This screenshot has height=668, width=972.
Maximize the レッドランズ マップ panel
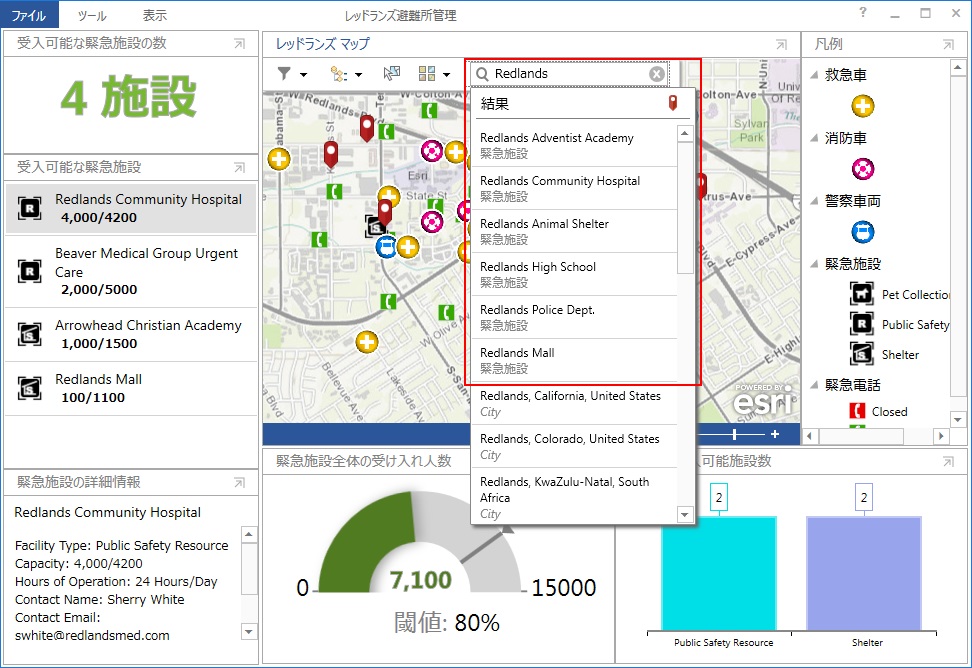click(781, 44)
